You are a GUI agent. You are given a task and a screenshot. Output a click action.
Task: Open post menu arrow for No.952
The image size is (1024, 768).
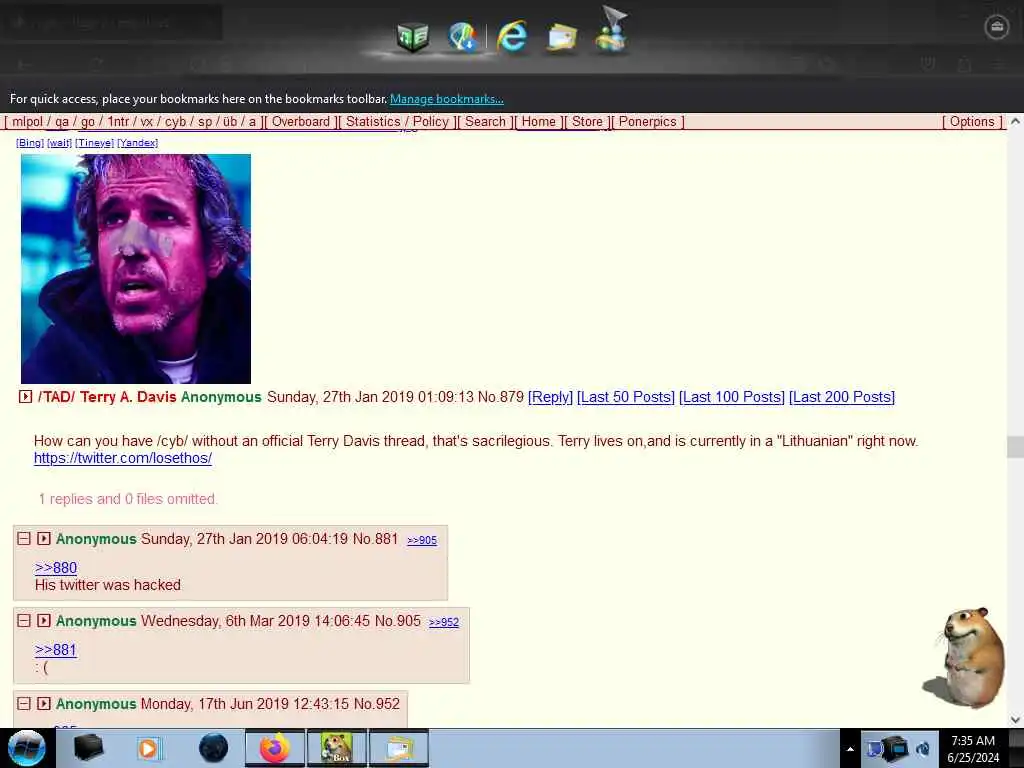click(x=44, y=703)
